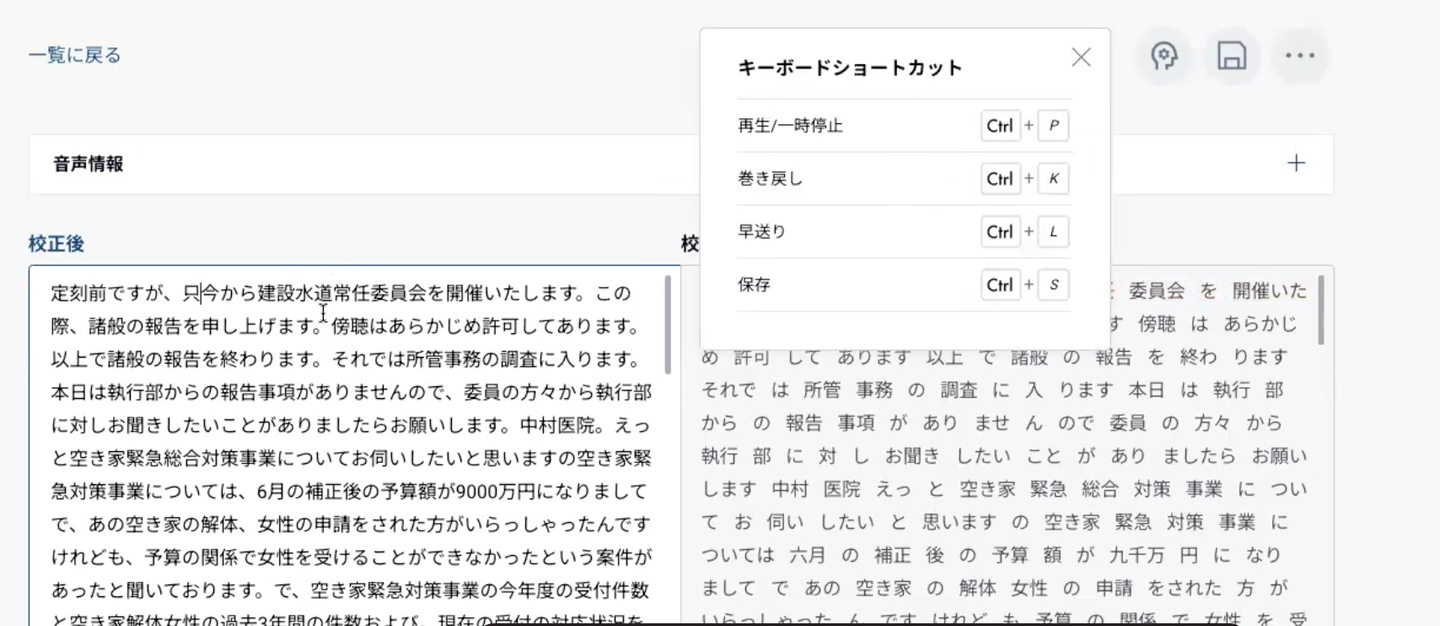The image size is (1440, 626).
Task: Go back via the 一覧に戻る link
Action: pos(75,56)
